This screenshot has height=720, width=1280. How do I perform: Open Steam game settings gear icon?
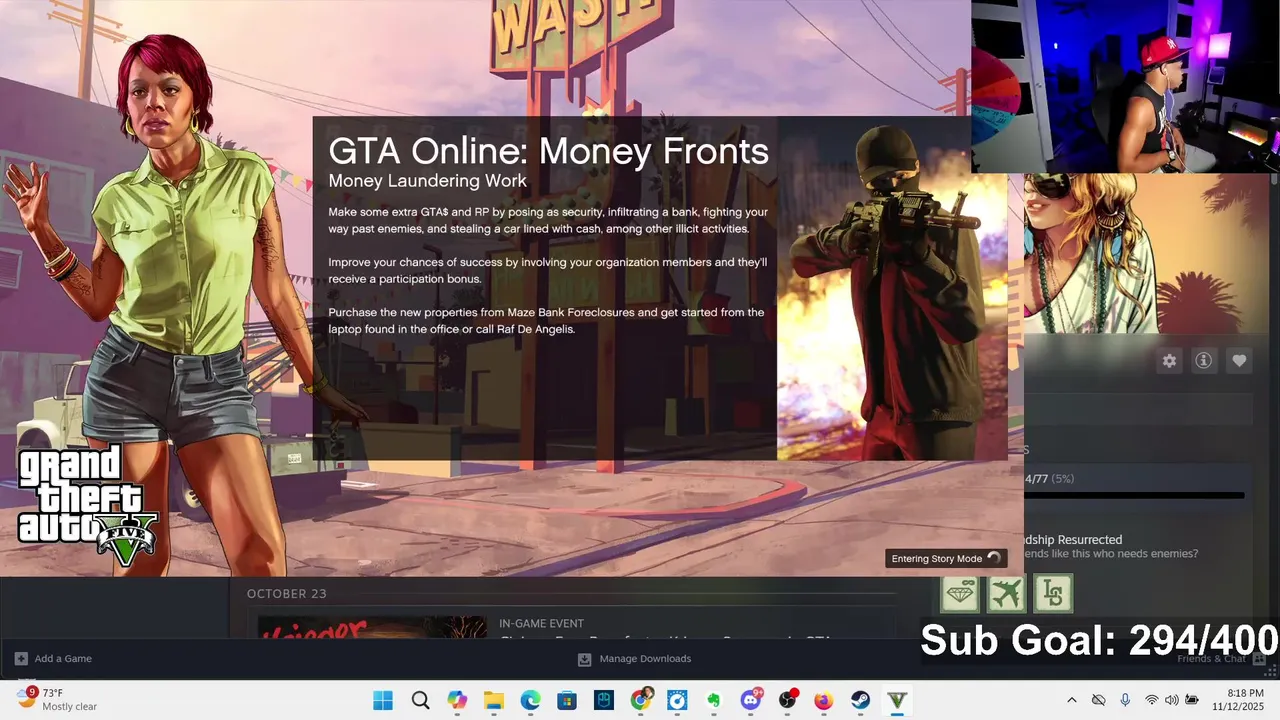click(x=1169, y=361)
